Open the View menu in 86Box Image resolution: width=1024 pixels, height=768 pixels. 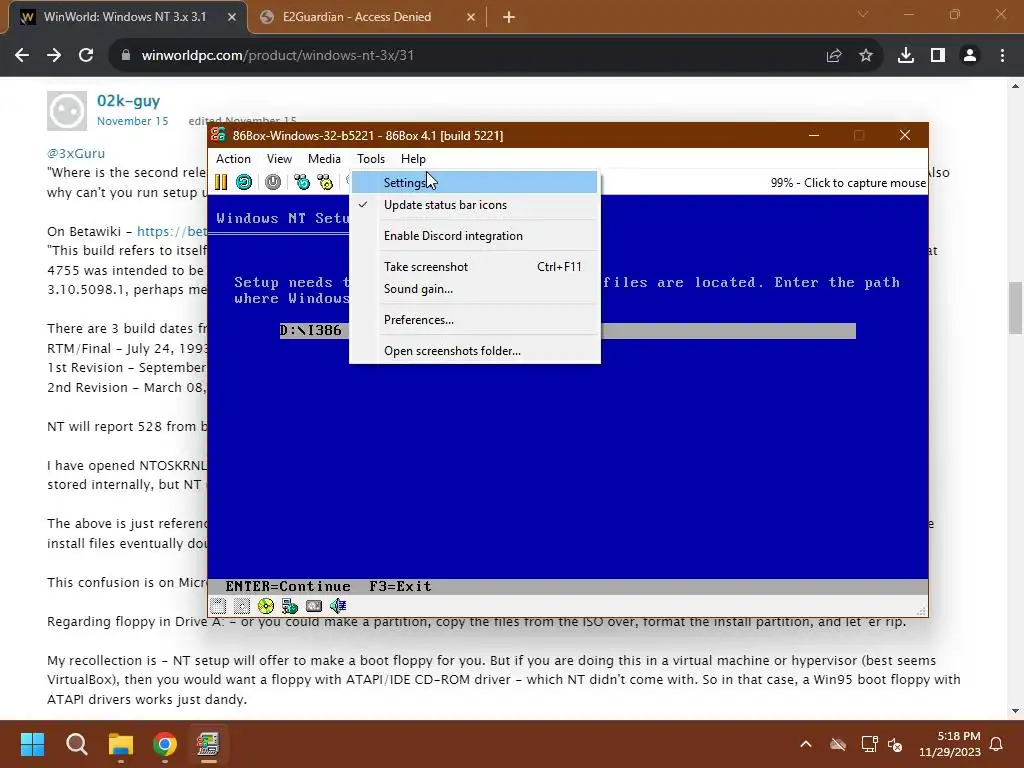pos(279,159)
